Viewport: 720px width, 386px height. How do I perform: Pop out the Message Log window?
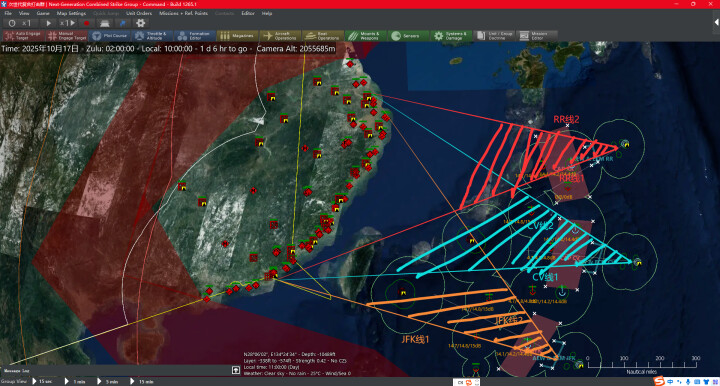(236, 370)
